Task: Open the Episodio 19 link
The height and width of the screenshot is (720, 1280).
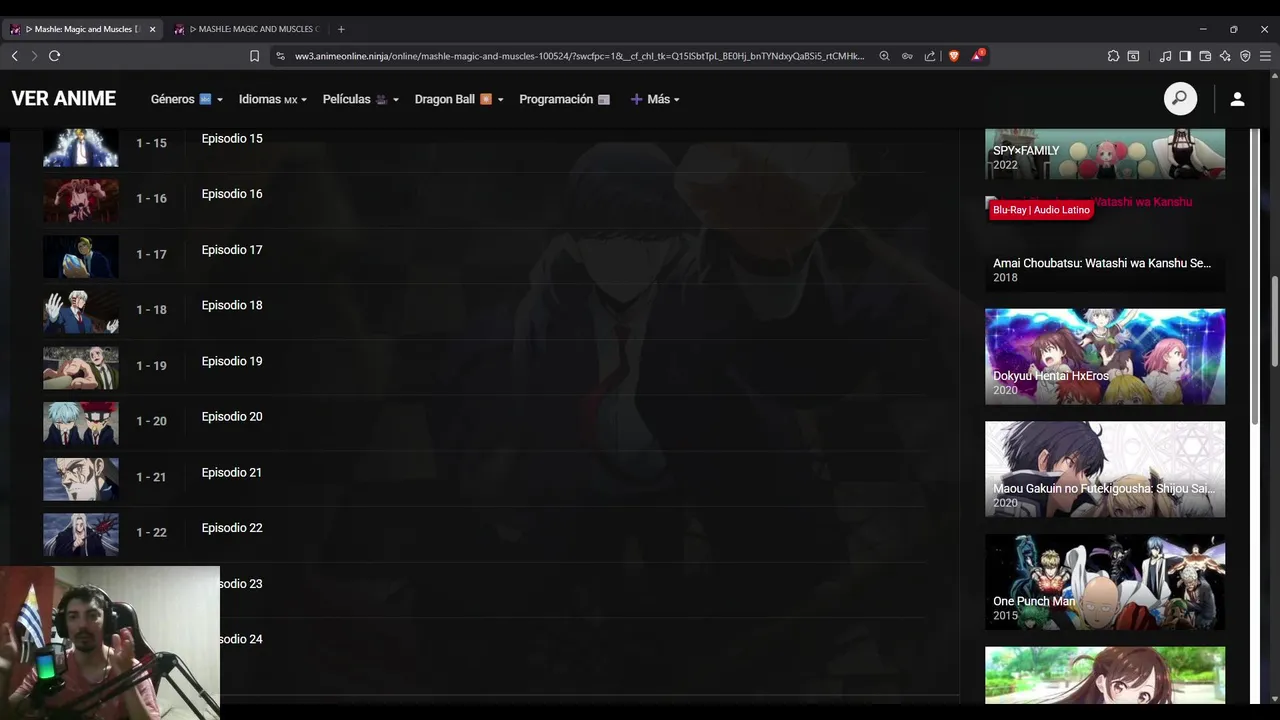Action: point(232,361)
